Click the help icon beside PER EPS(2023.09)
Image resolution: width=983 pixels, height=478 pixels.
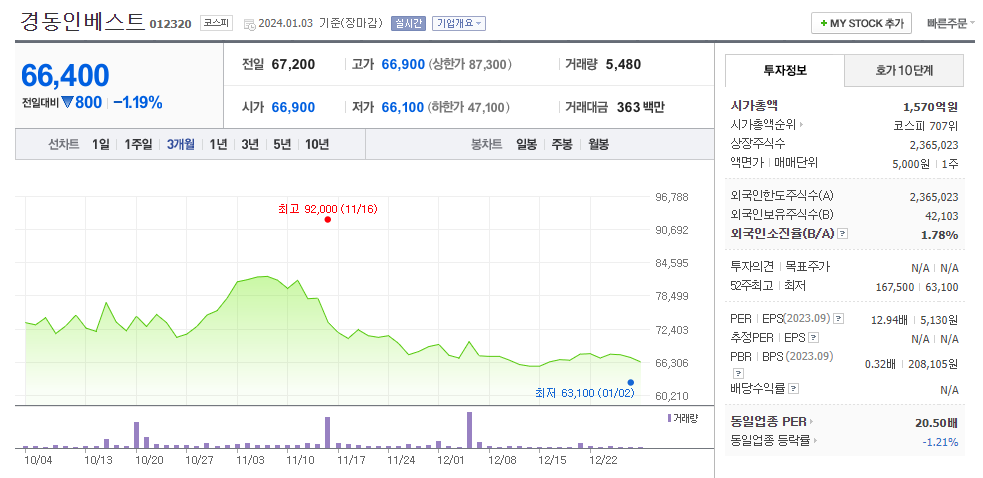839,319
